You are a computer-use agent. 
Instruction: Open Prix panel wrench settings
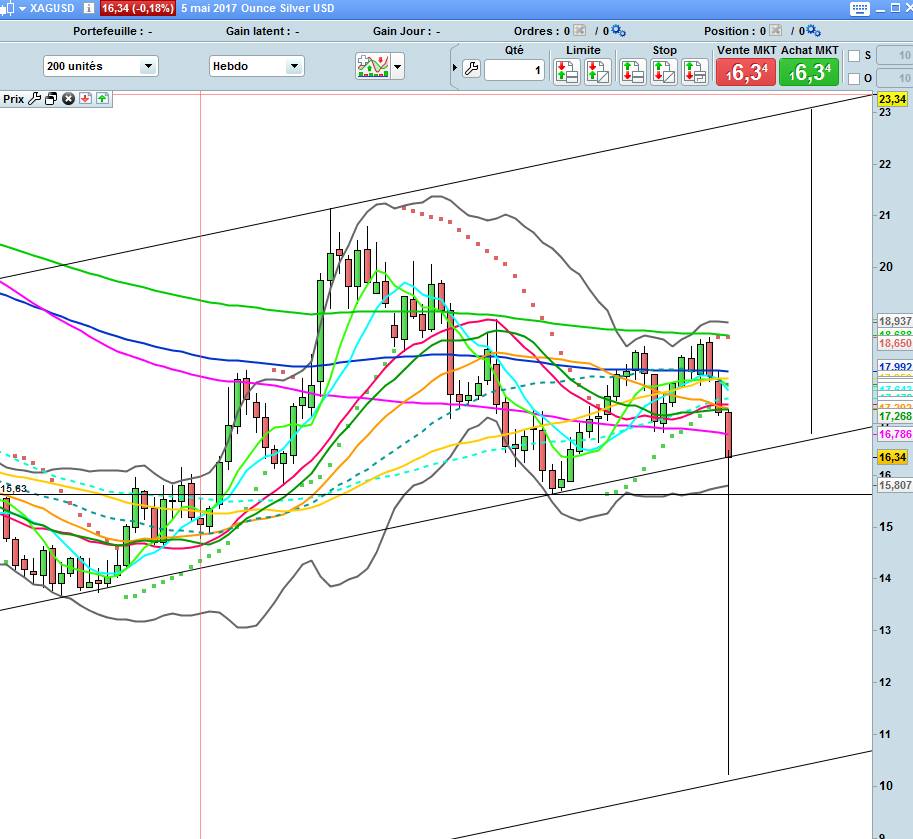click(34, 98)
